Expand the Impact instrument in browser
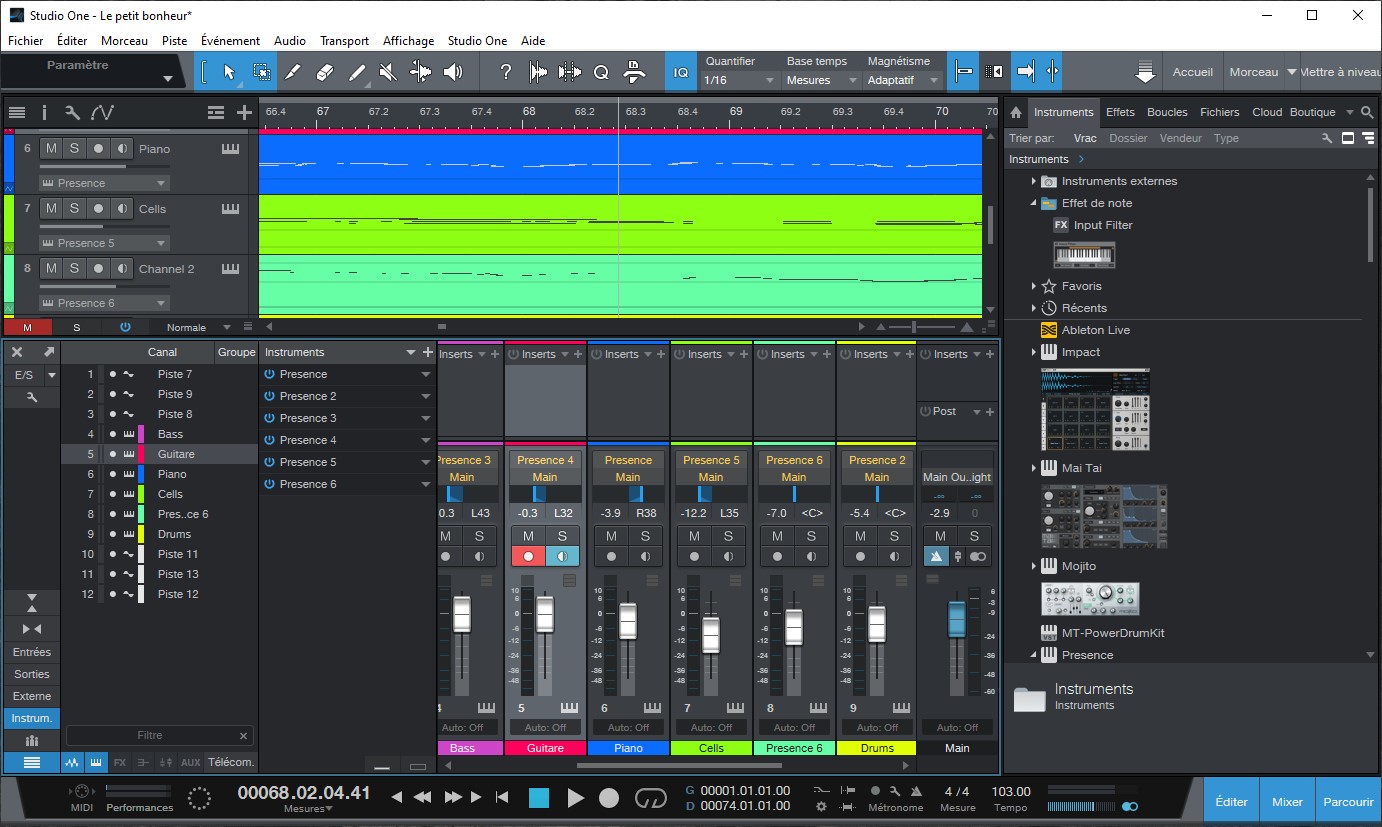 click(1033, 352)
